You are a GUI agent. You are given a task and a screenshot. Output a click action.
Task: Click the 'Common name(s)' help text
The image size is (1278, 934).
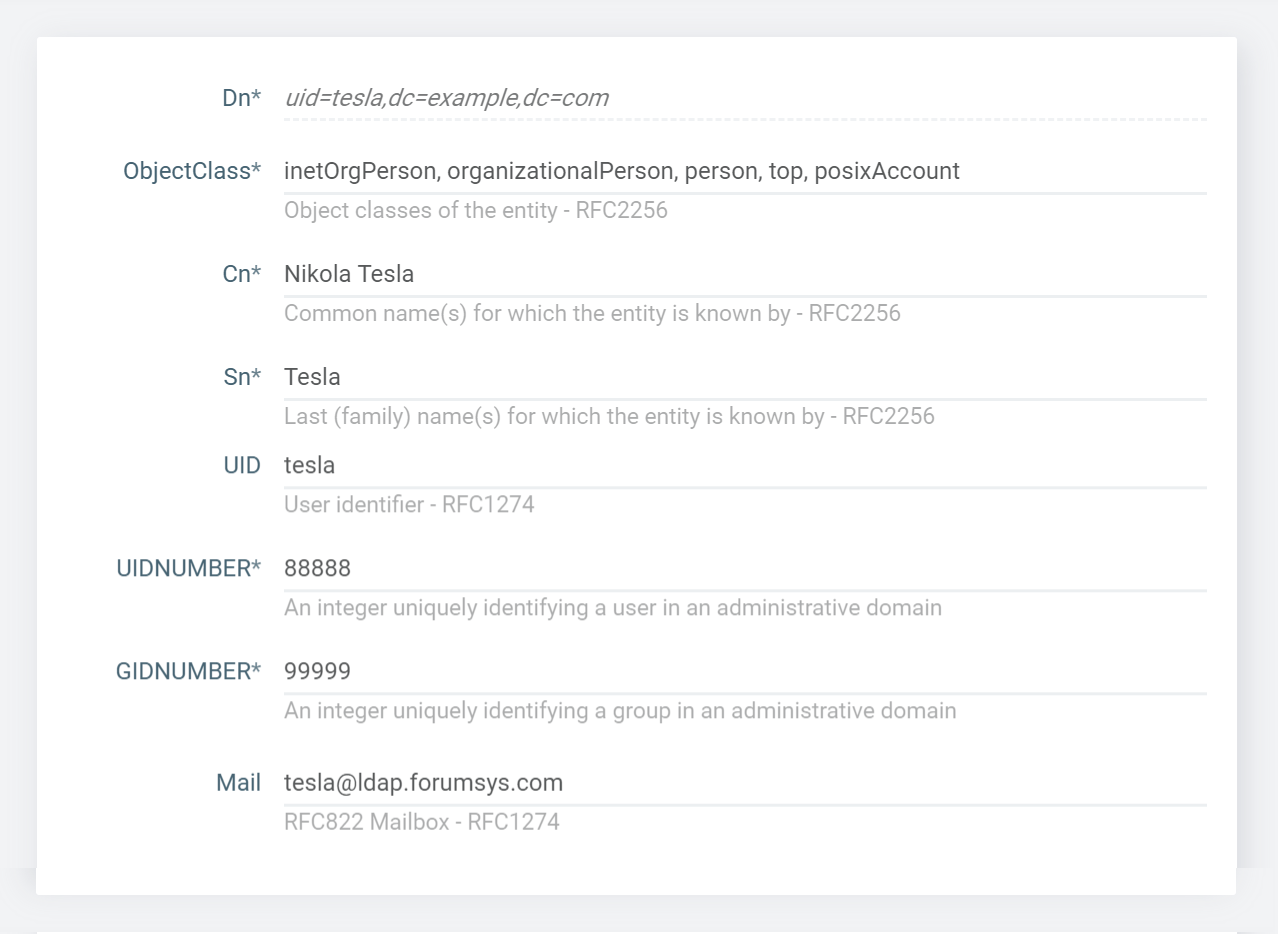(592, 314)
